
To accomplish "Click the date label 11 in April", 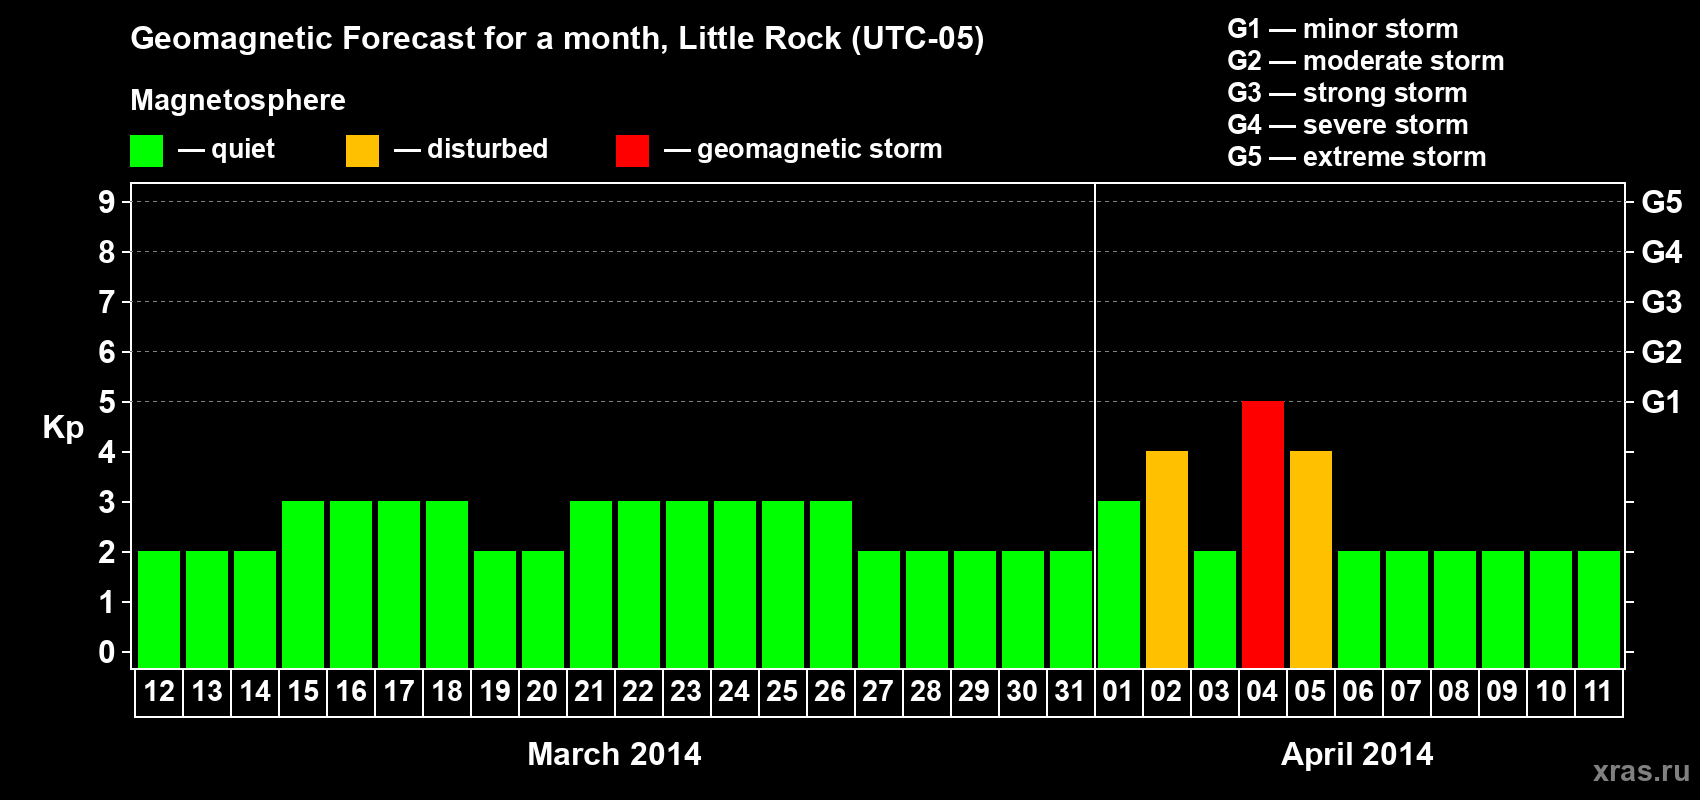I will coord(1598,691).
